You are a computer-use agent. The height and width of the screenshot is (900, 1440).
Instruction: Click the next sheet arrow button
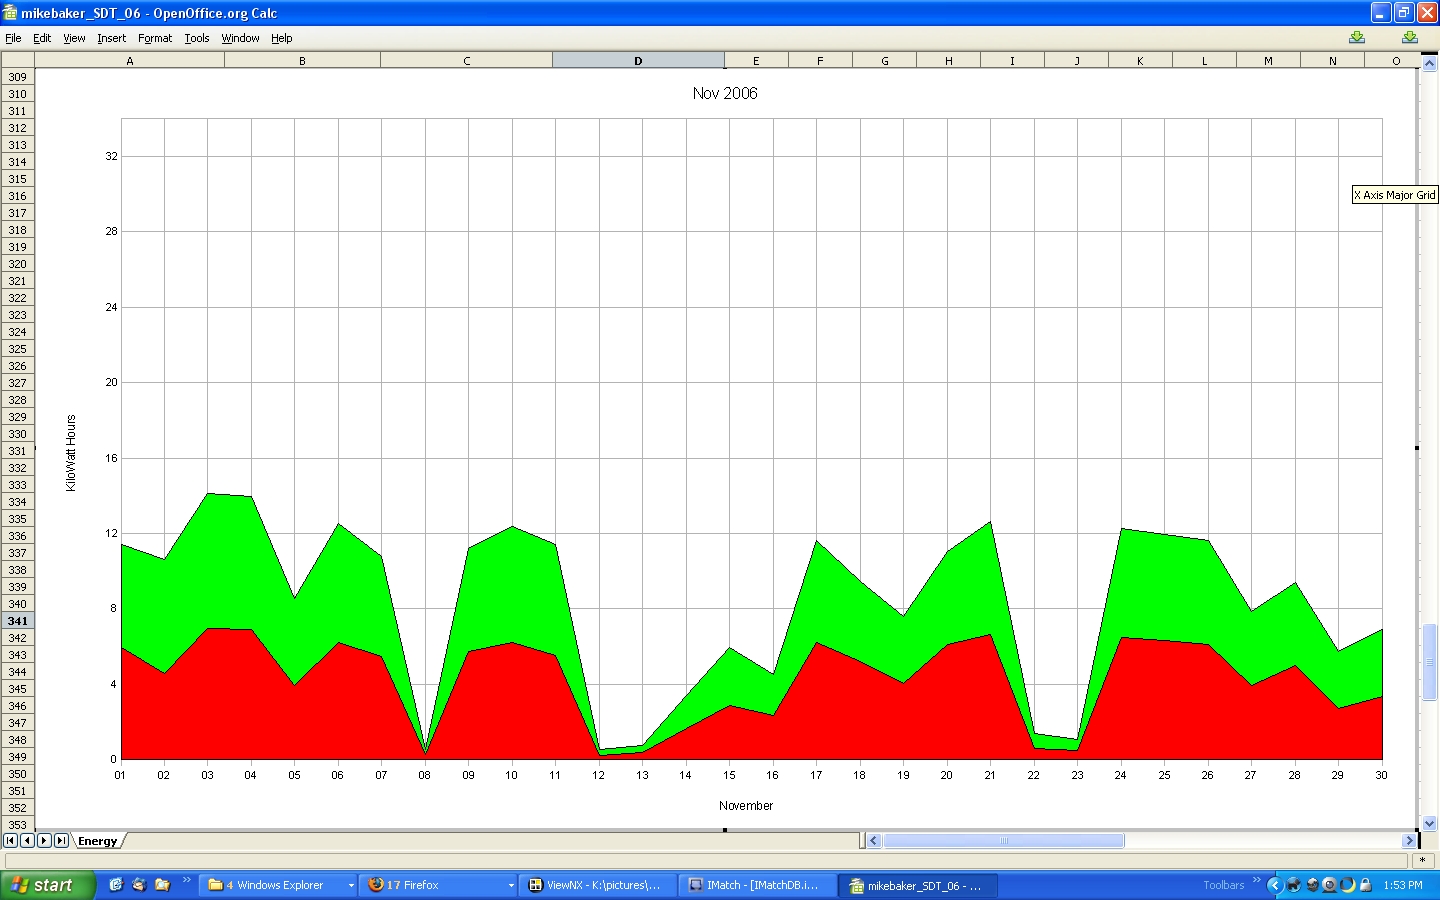[44, 841]
